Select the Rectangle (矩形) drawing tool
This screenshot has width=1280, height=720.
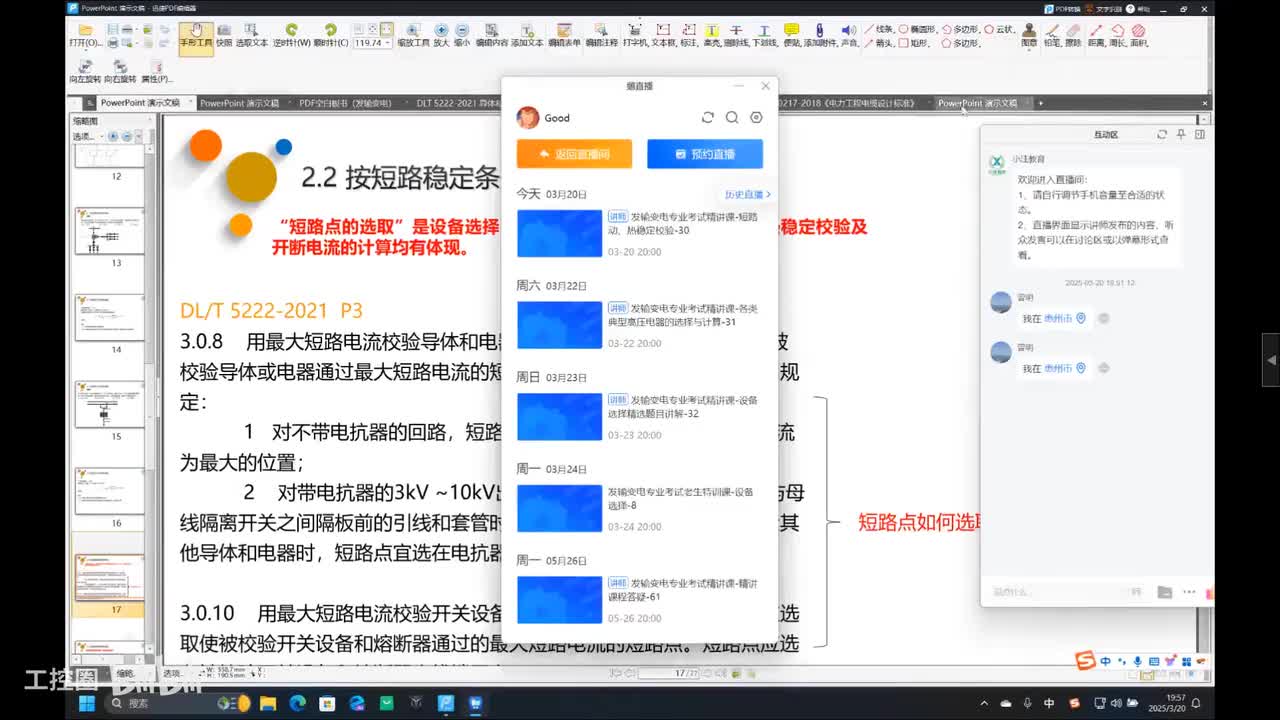point(914,43)
